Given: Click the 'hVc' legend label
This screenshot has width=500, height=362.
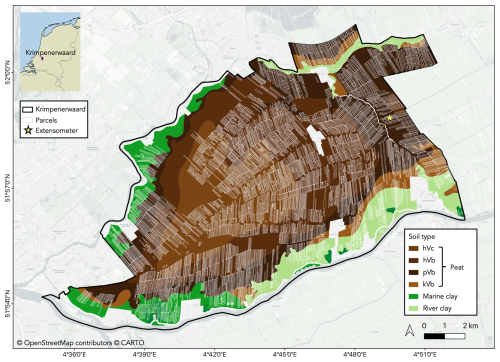Looking at the screenshot, I should tap(428, 248).
